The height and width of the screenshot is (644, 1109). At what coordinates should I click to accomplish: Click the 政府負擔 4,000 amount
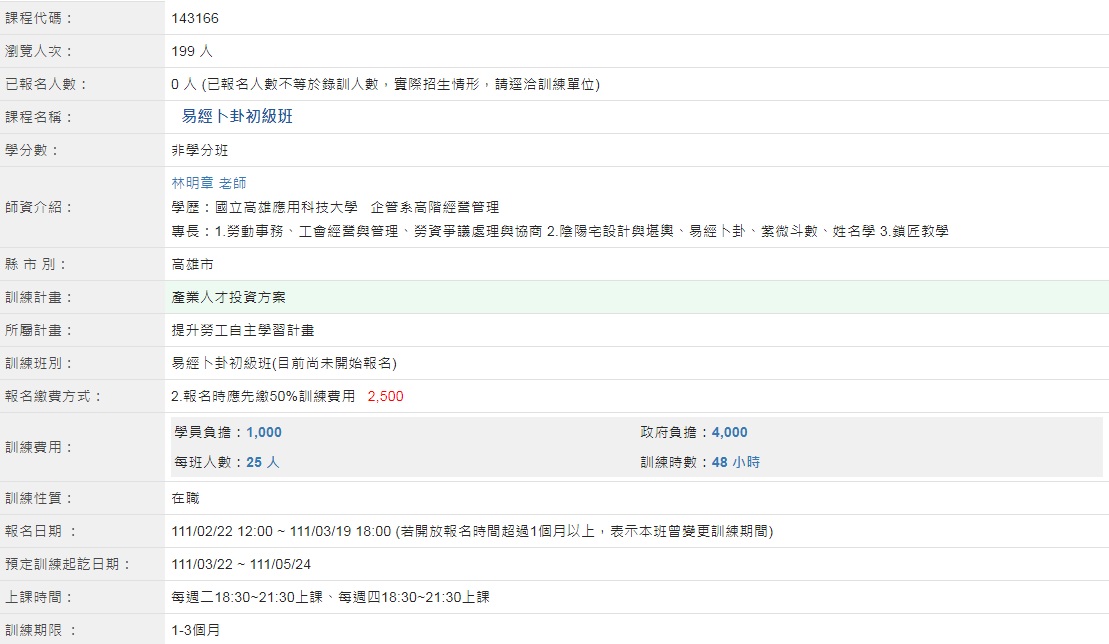pos(729,432)
